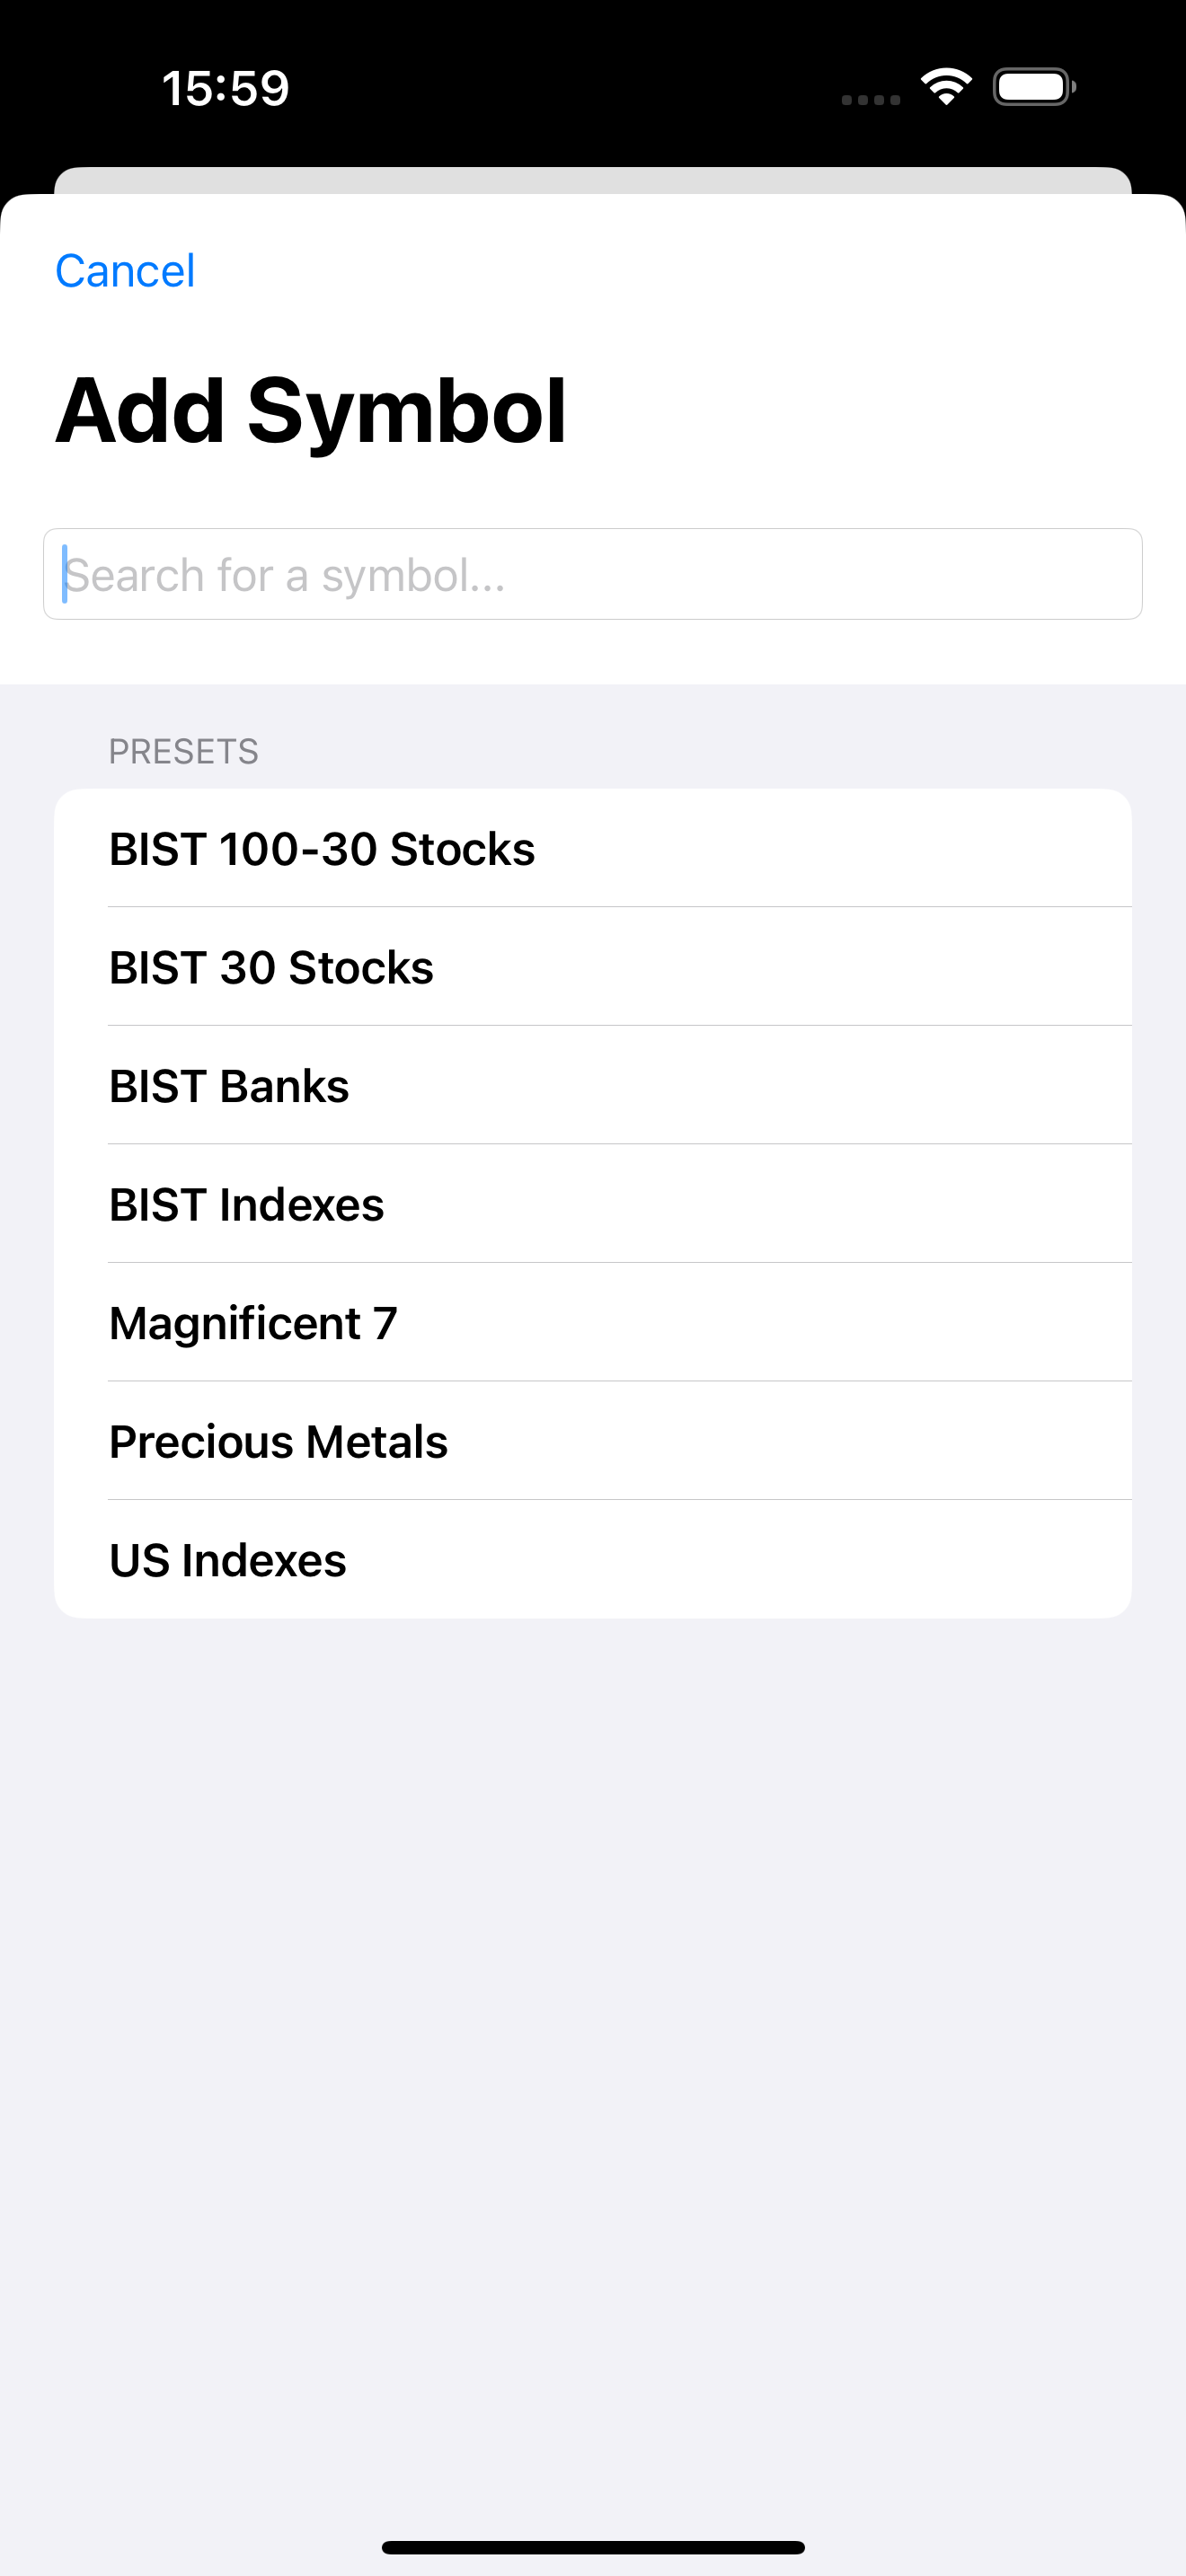Add the US Indexes preset
This screenshot has width=1186, height=2576.
pos(593,1560)
